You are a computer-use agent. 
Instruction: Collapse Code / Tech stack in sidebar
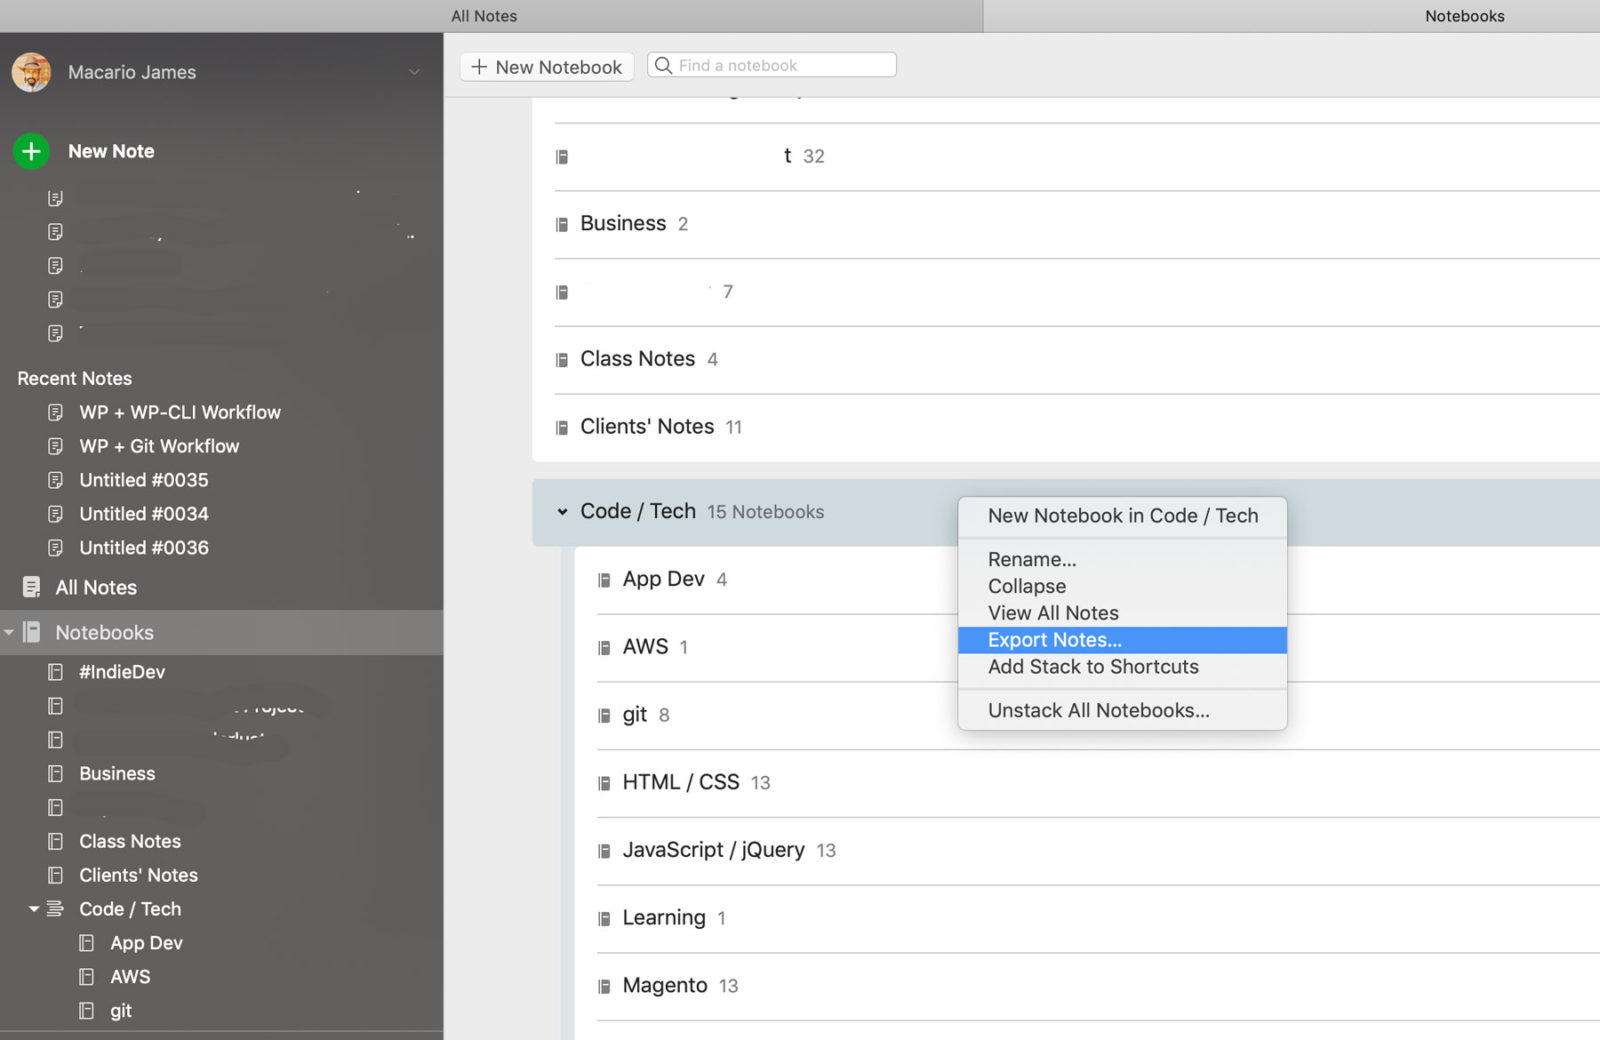(34, 909)
